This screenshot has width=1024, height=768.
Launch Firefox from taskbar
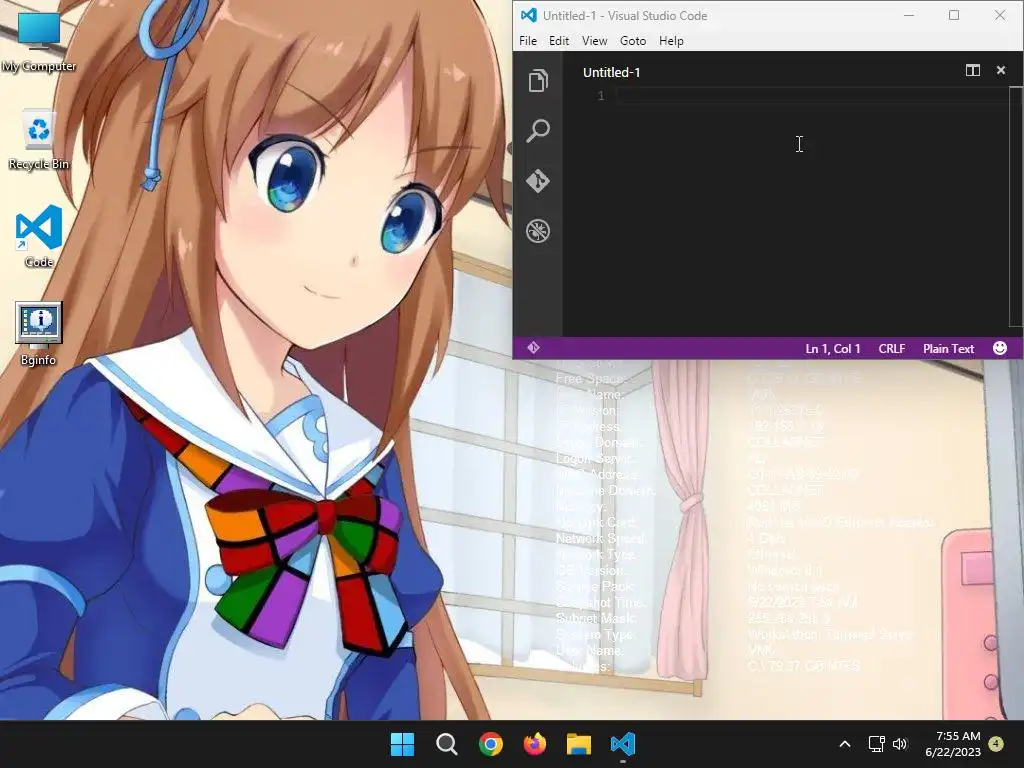coord(535,744)
